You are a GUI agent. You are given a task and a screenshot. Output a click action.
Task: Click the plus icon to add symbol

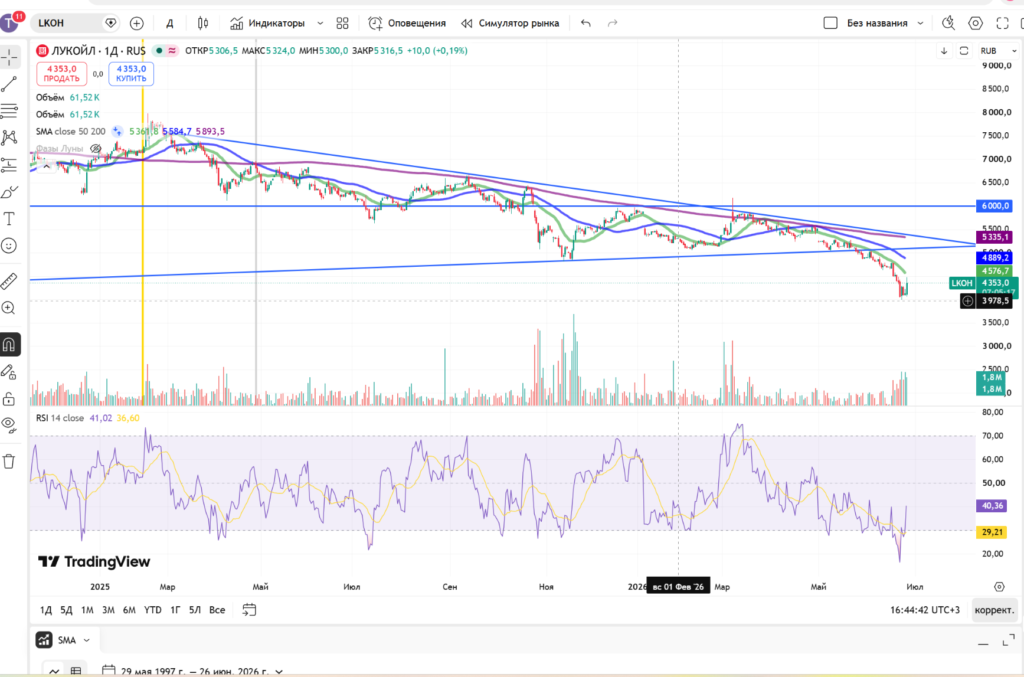pos(136,24)
